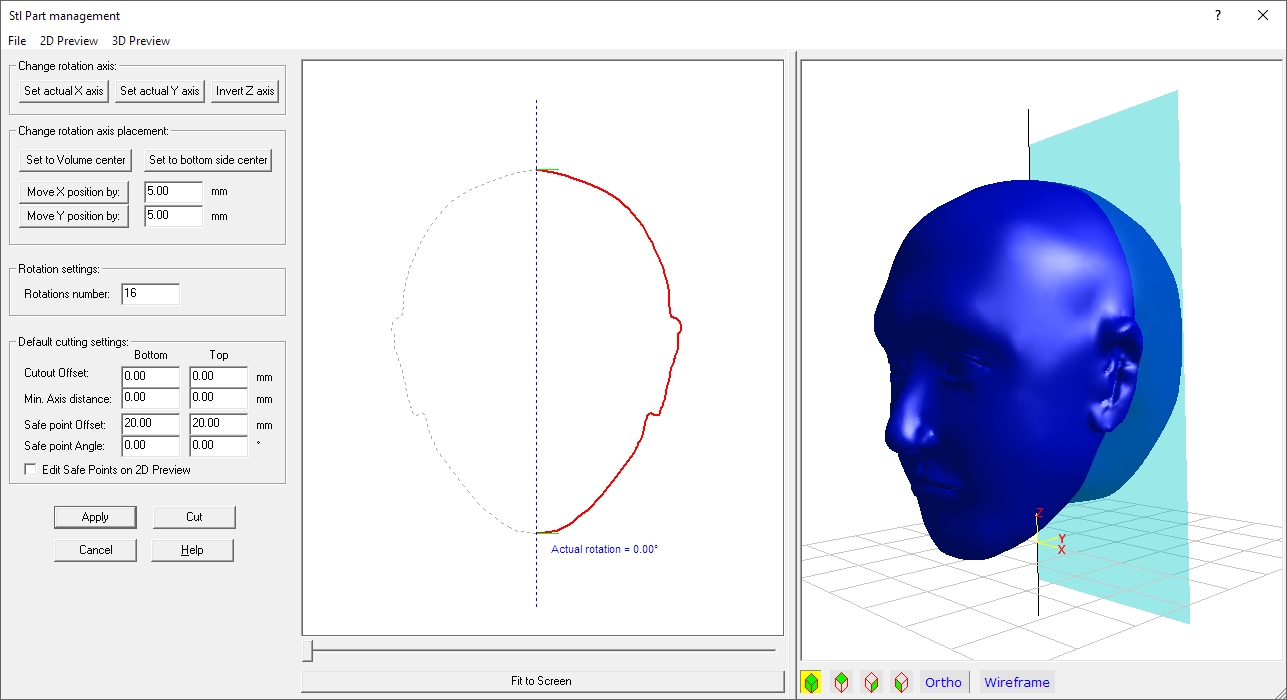Select the third cube view icon
This screenshot has height=700, width=1287.
tap(869, 681)
